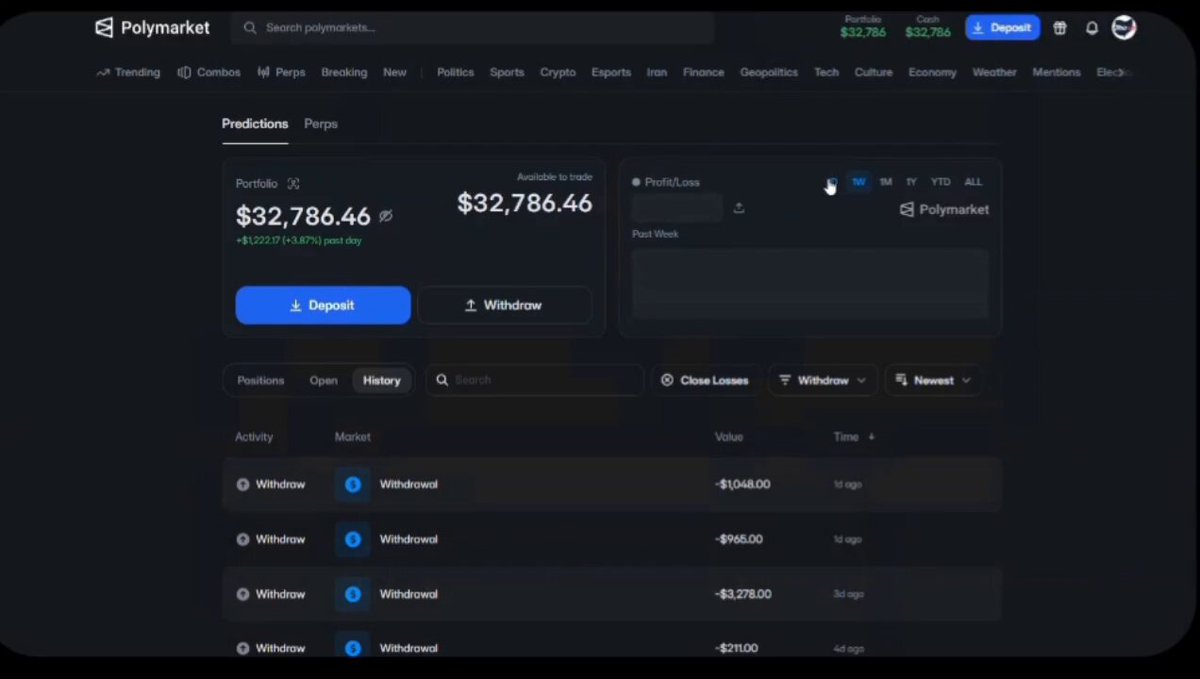
Task: Focus the Search polymarkets field
Action: point(472,28)
